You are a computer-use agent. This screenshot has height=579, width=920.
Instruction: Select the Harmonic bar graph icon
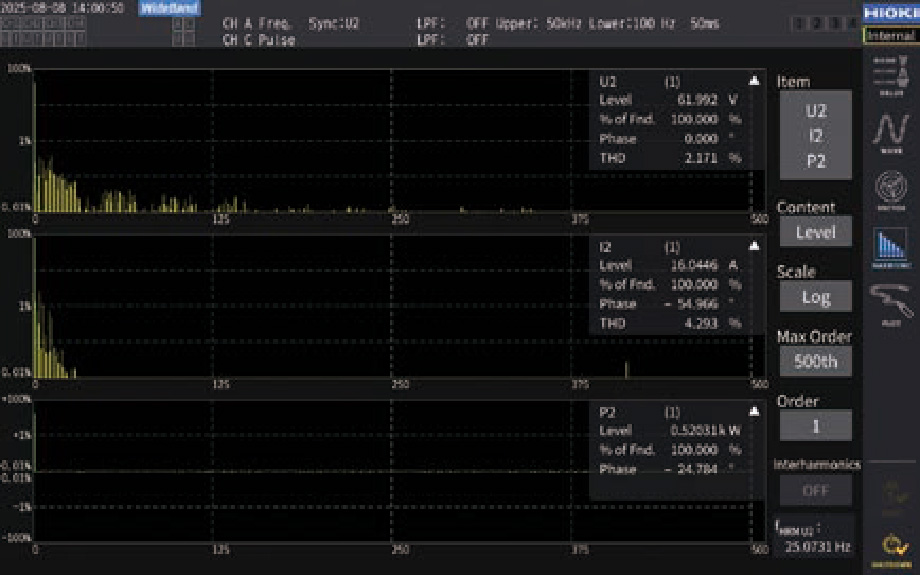887,247
